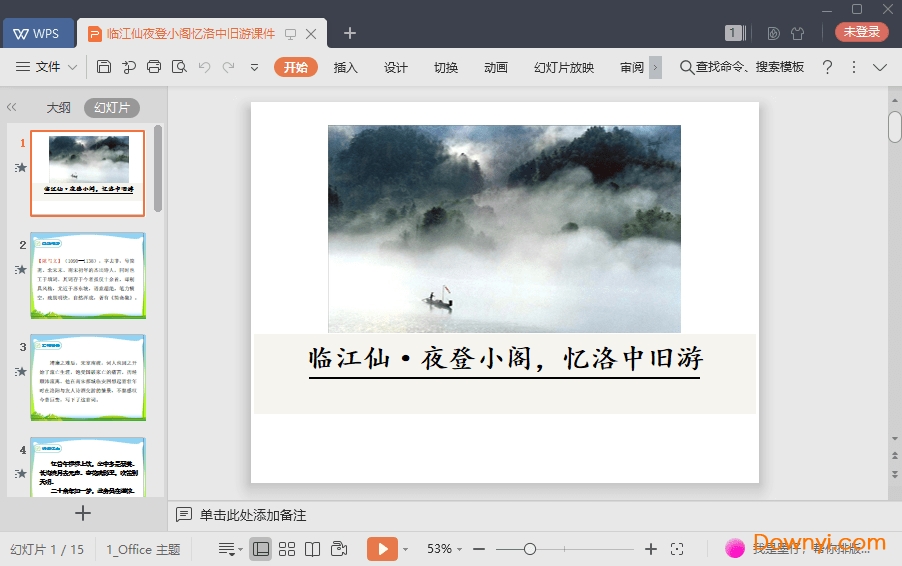Select the 临江仙 document tab
Viewport: 902px width, 566px height.
point(190,33)
